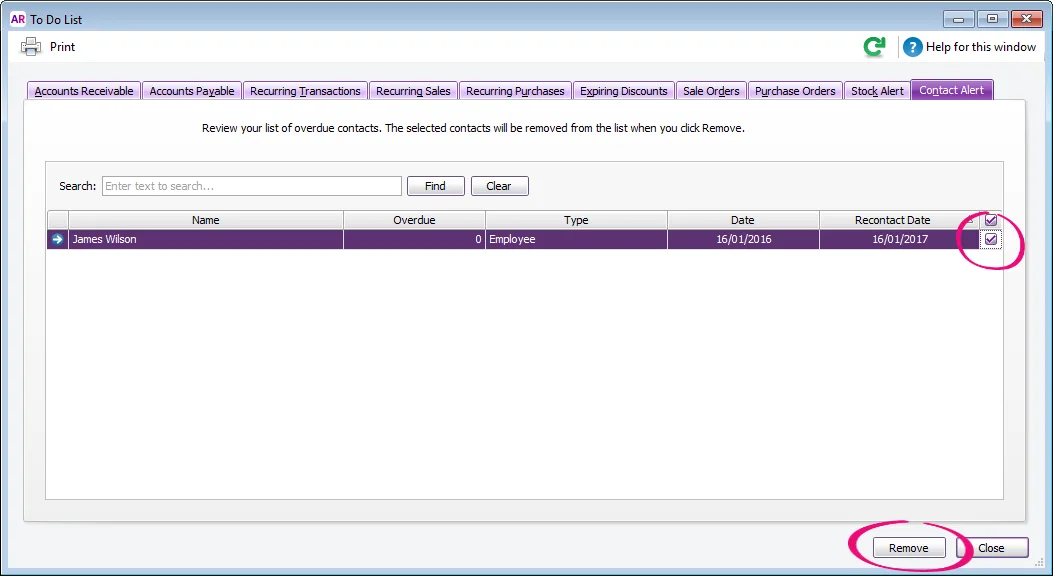Click the printer icon
This screenshot has width=1053, height=576.
tap(31, 47)
